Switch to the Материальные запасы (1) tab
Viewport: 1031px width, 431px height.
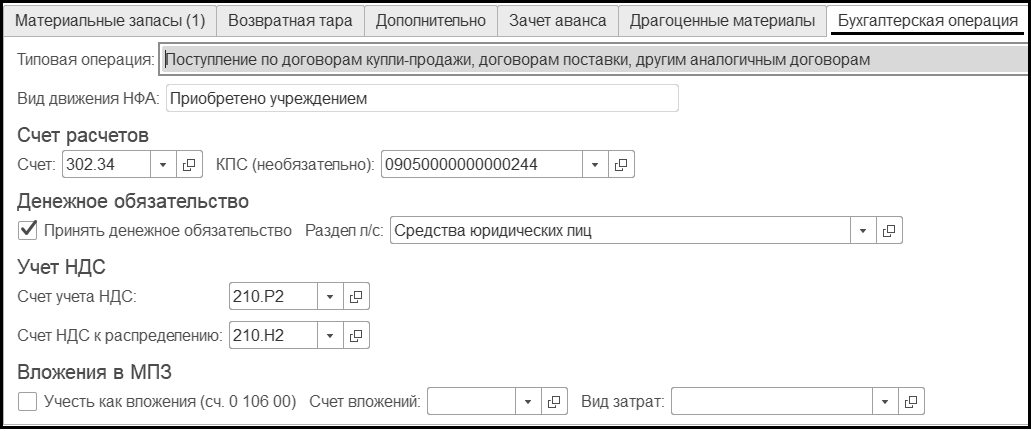pos(109,20)
